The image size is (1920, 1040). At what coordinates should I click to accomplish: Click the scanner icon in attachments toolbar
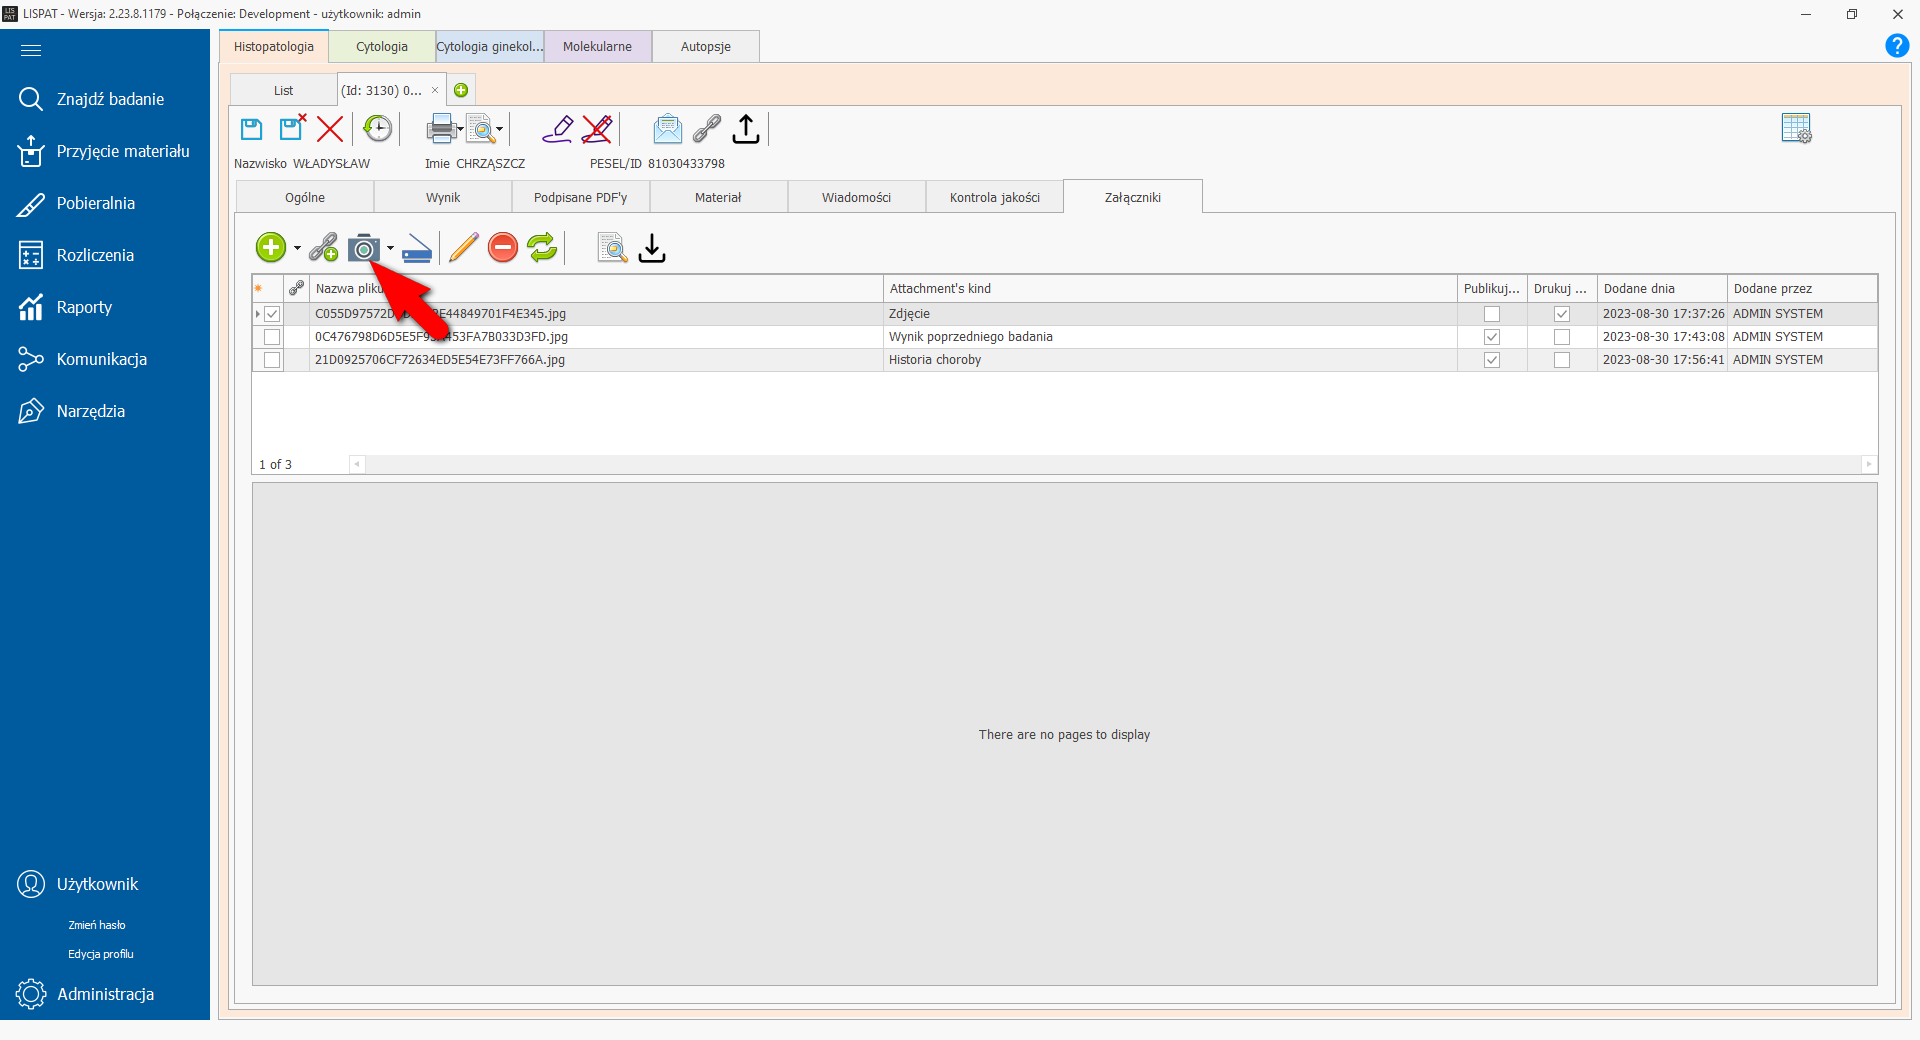(416, 249)
